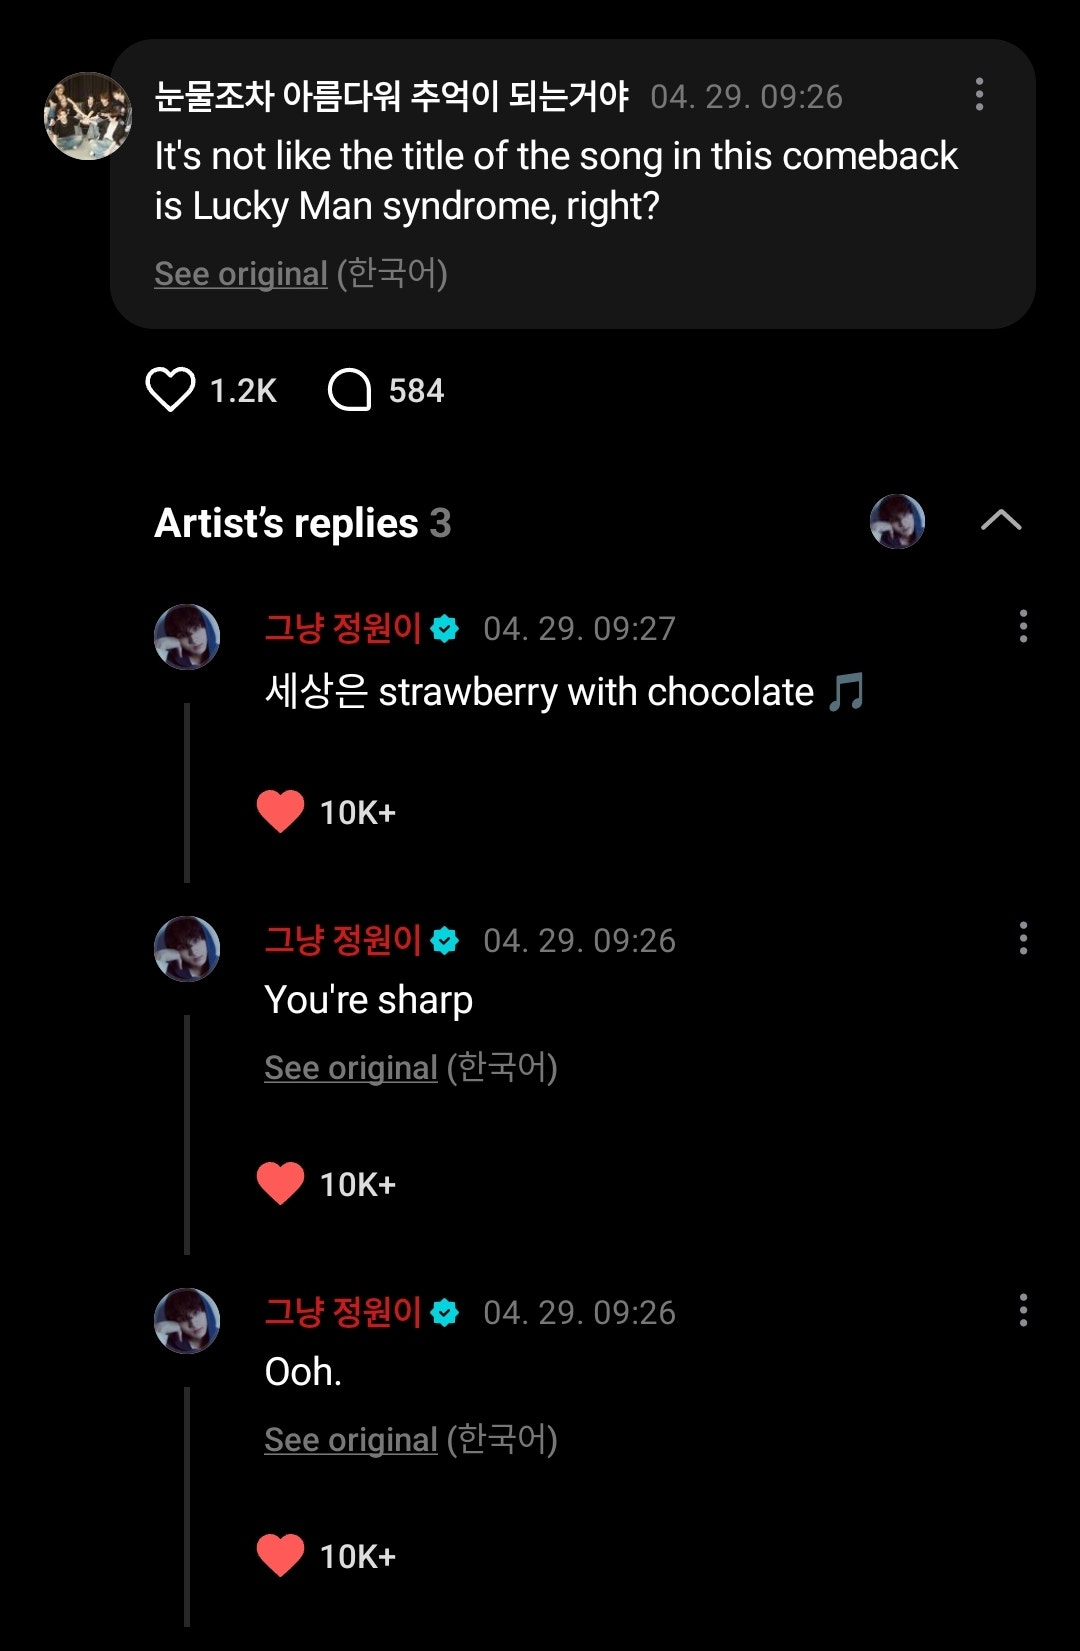
Task: Unlike the "You're sharp" reply
Action: coord(280,1183)
